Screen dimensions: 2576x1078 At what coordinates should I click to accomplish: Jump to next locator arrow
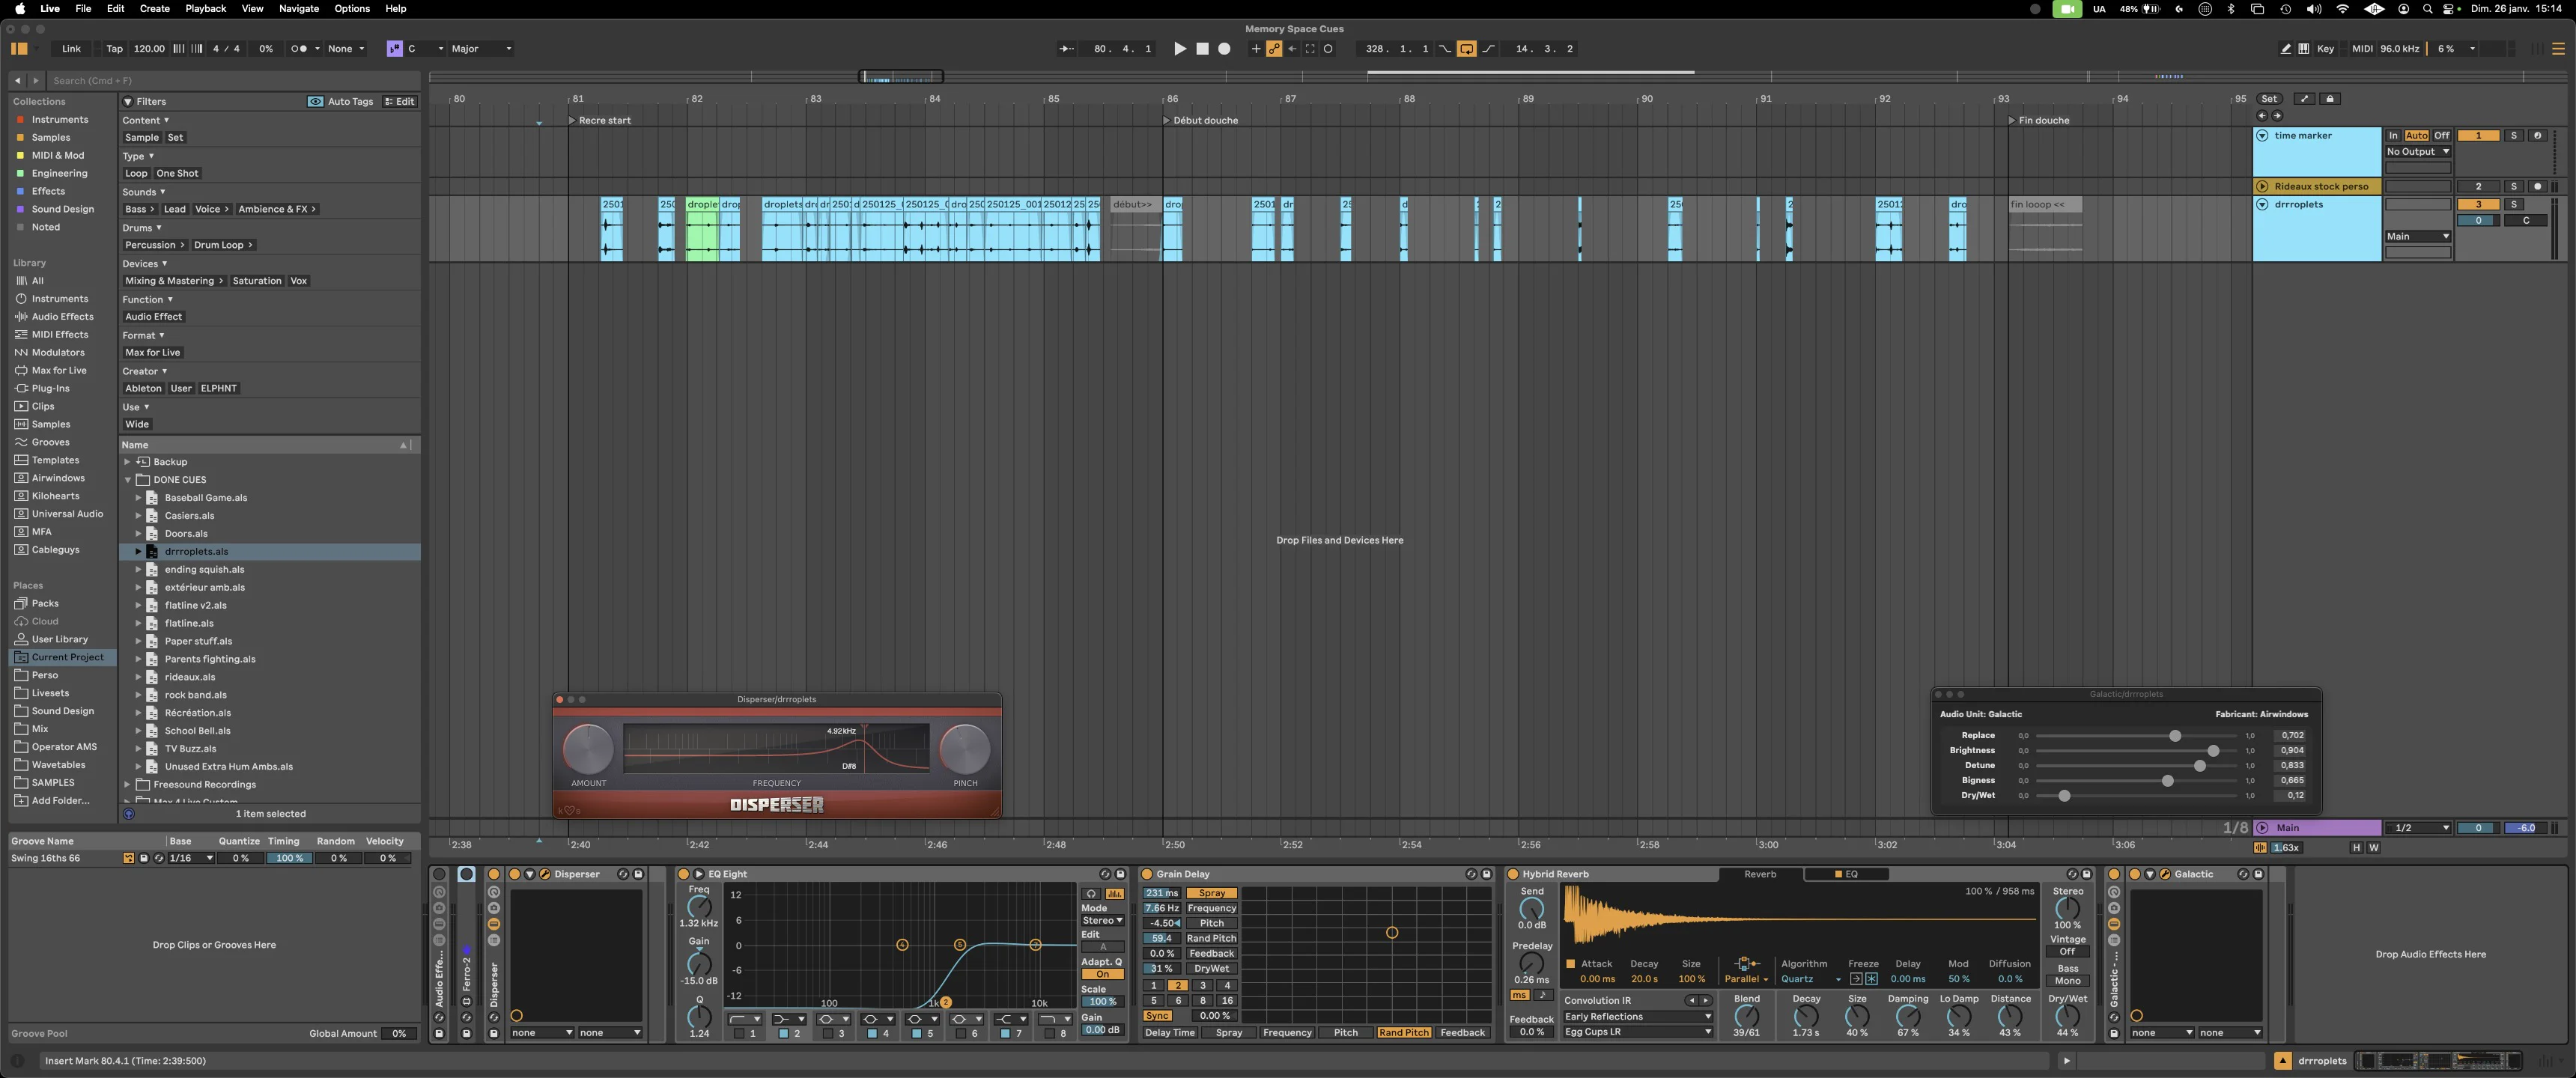click(x=2278, y=115)
